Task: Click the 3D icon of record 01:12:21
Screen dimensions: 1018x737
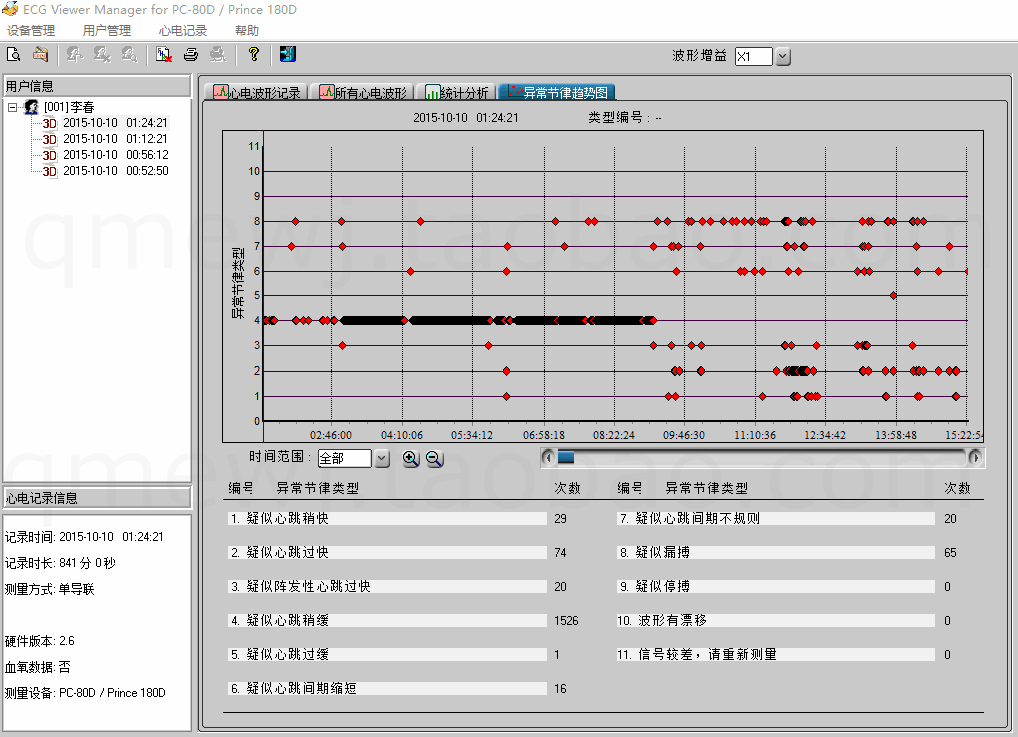Action: (x=49, y=139)
